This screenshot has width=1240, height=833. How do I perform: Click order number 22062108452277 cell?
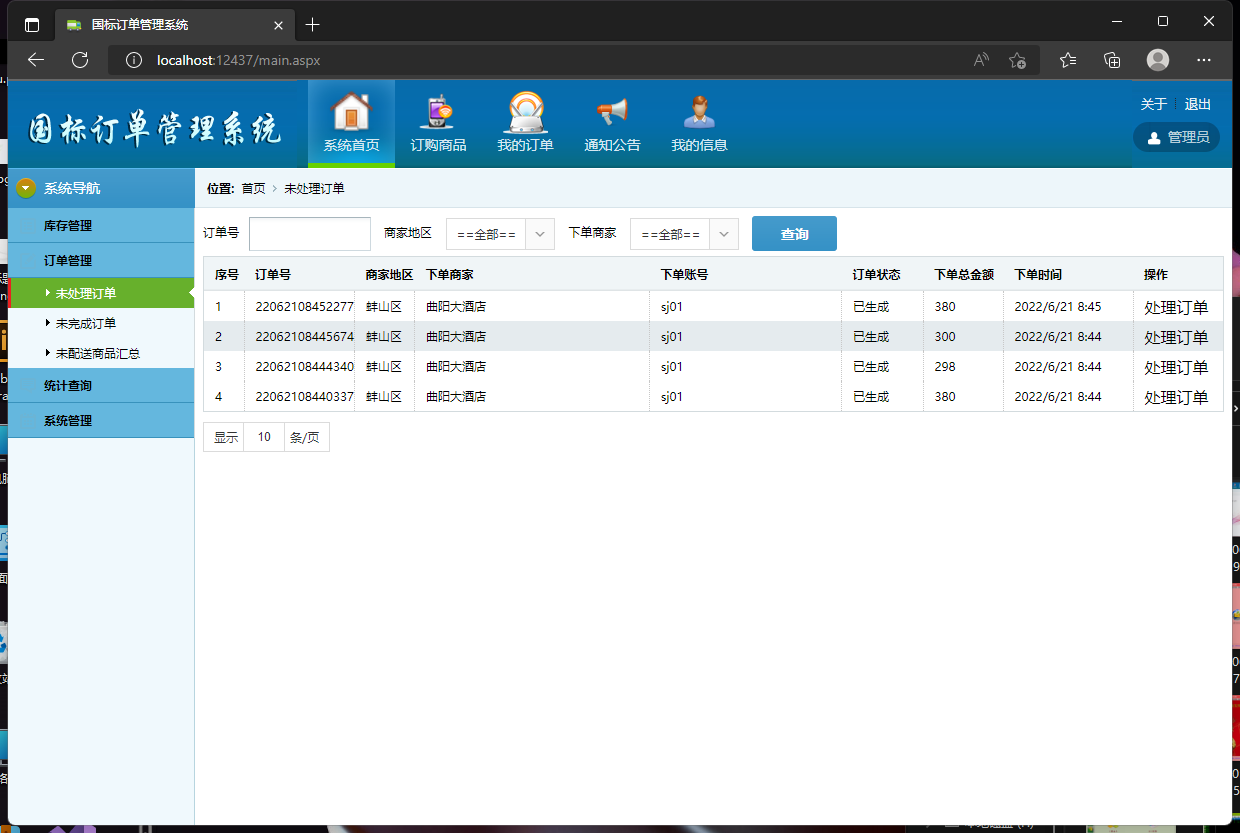pos(304,307)
